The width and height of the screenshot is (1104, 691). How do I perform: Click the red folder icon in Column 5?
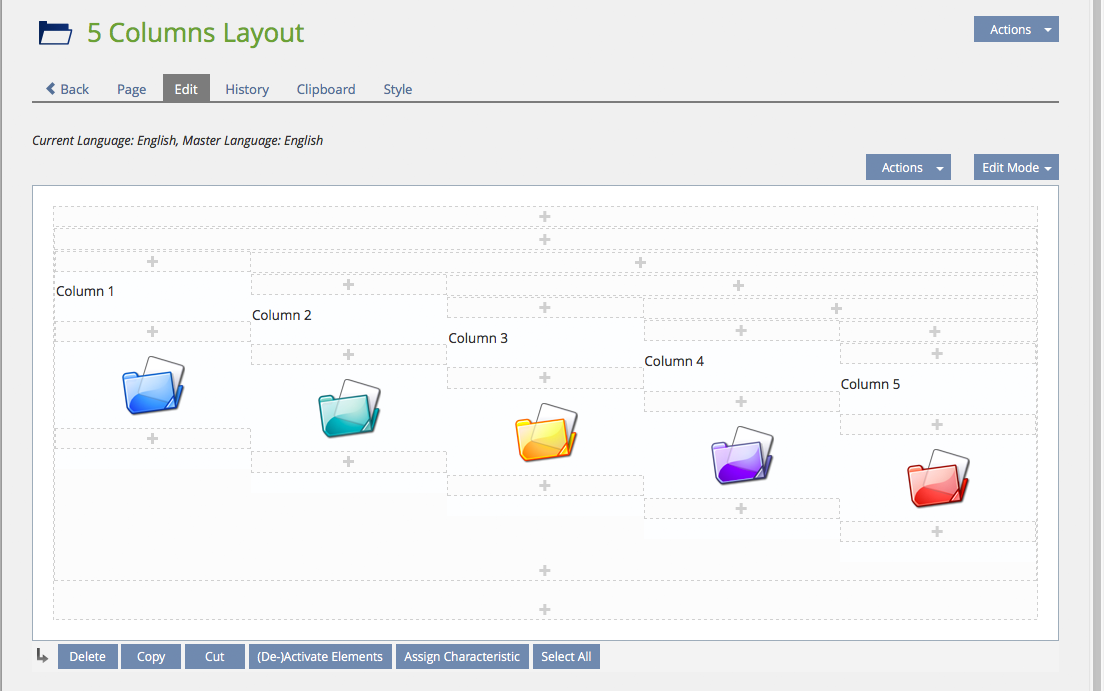937,479
